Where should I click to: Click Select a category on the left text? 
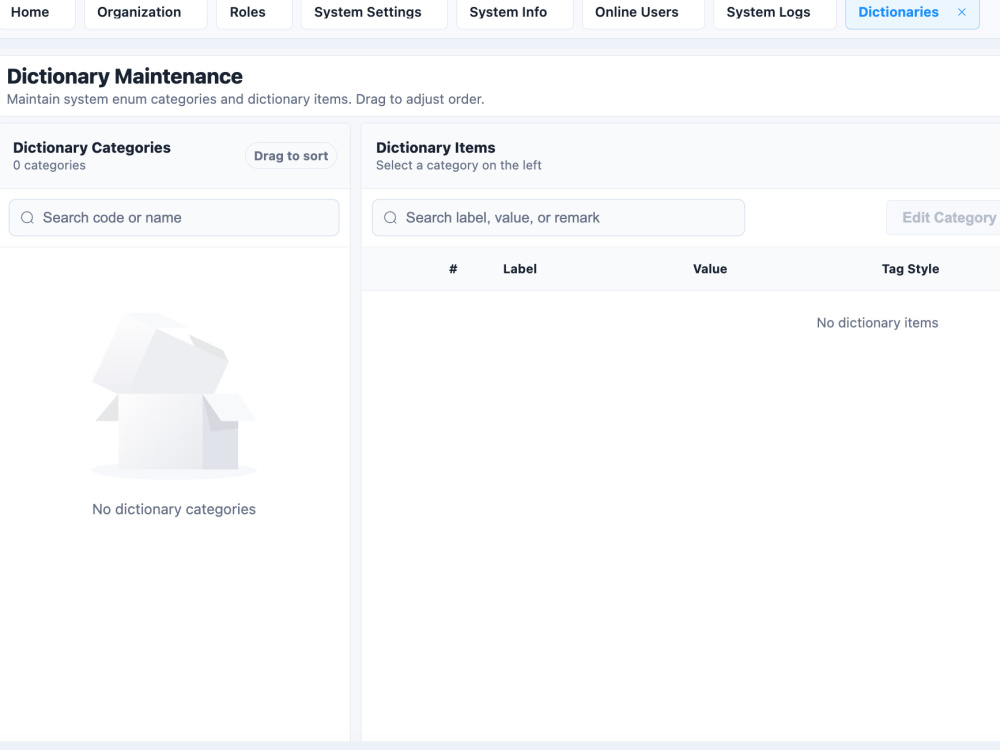[x=459, y=165]
